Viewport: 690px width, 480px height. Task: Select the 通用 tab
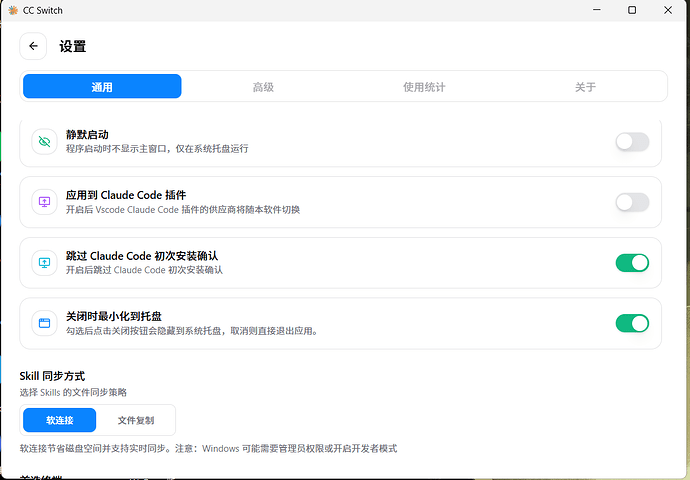(102, 86)
